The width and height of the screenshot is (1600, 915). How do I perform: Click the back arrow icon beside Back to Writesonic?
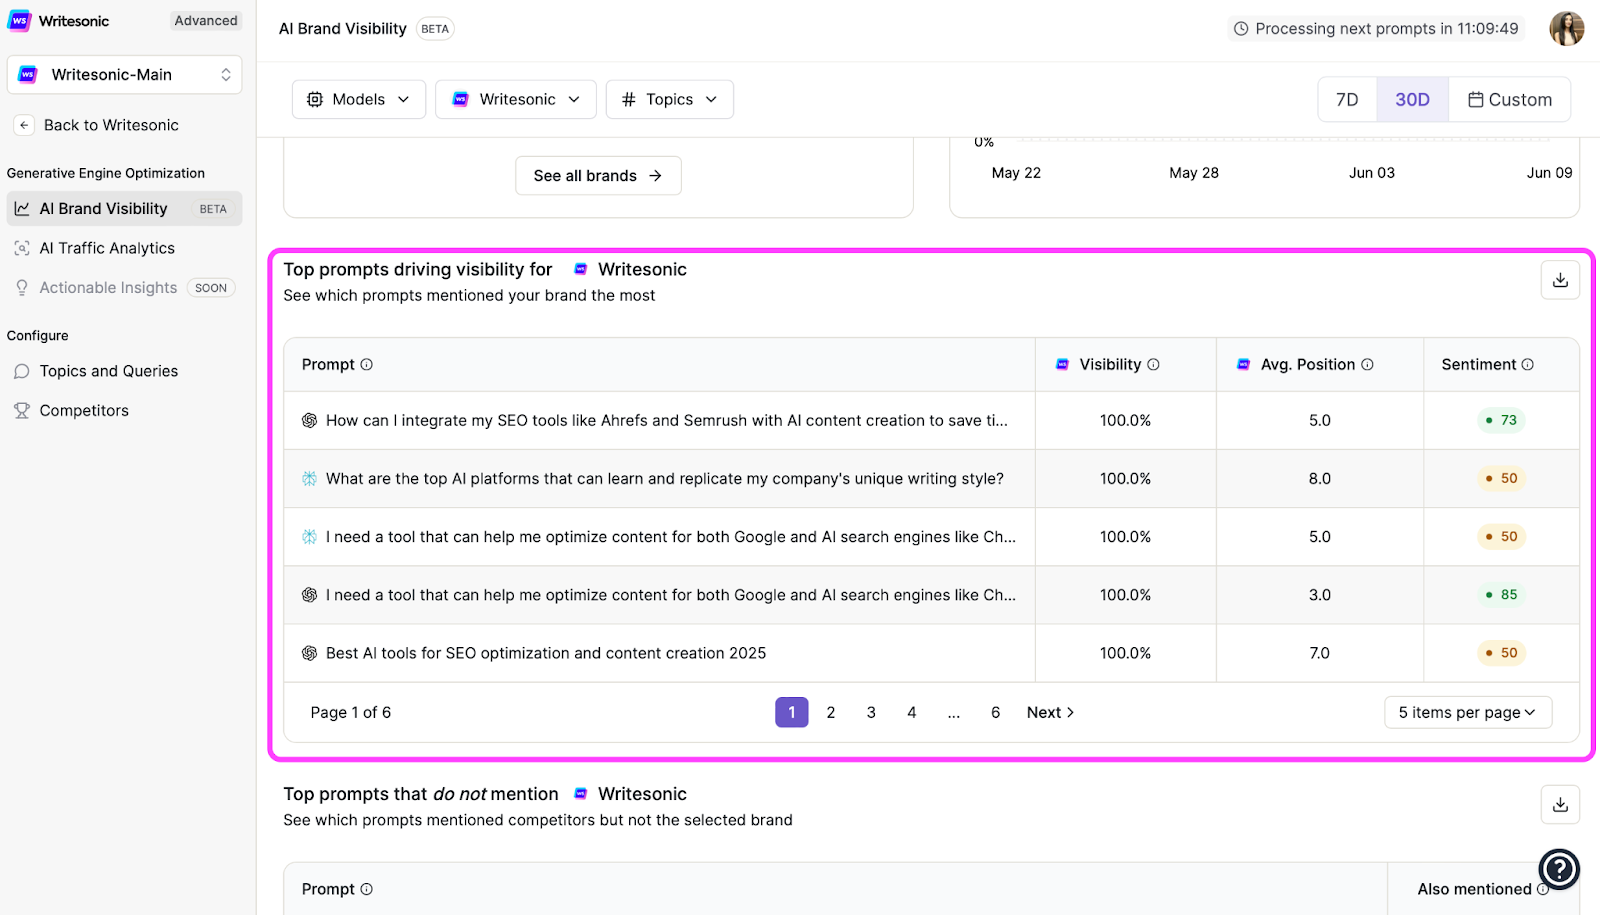[24, 125]
